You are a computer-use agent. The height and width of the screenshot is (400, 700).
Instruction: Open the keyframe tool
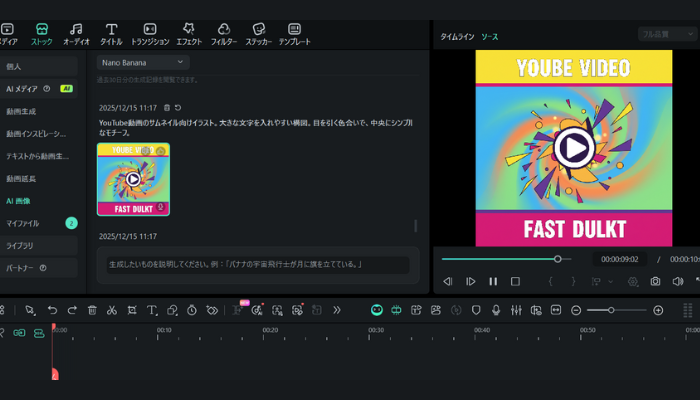click(x=212, y=310)
